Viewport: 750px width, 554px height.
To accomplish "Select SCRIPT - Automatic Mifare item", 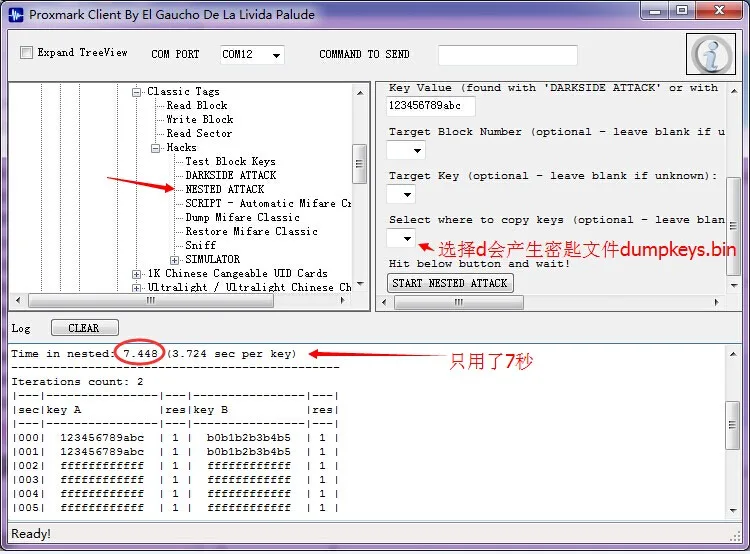I will (268, 203).
